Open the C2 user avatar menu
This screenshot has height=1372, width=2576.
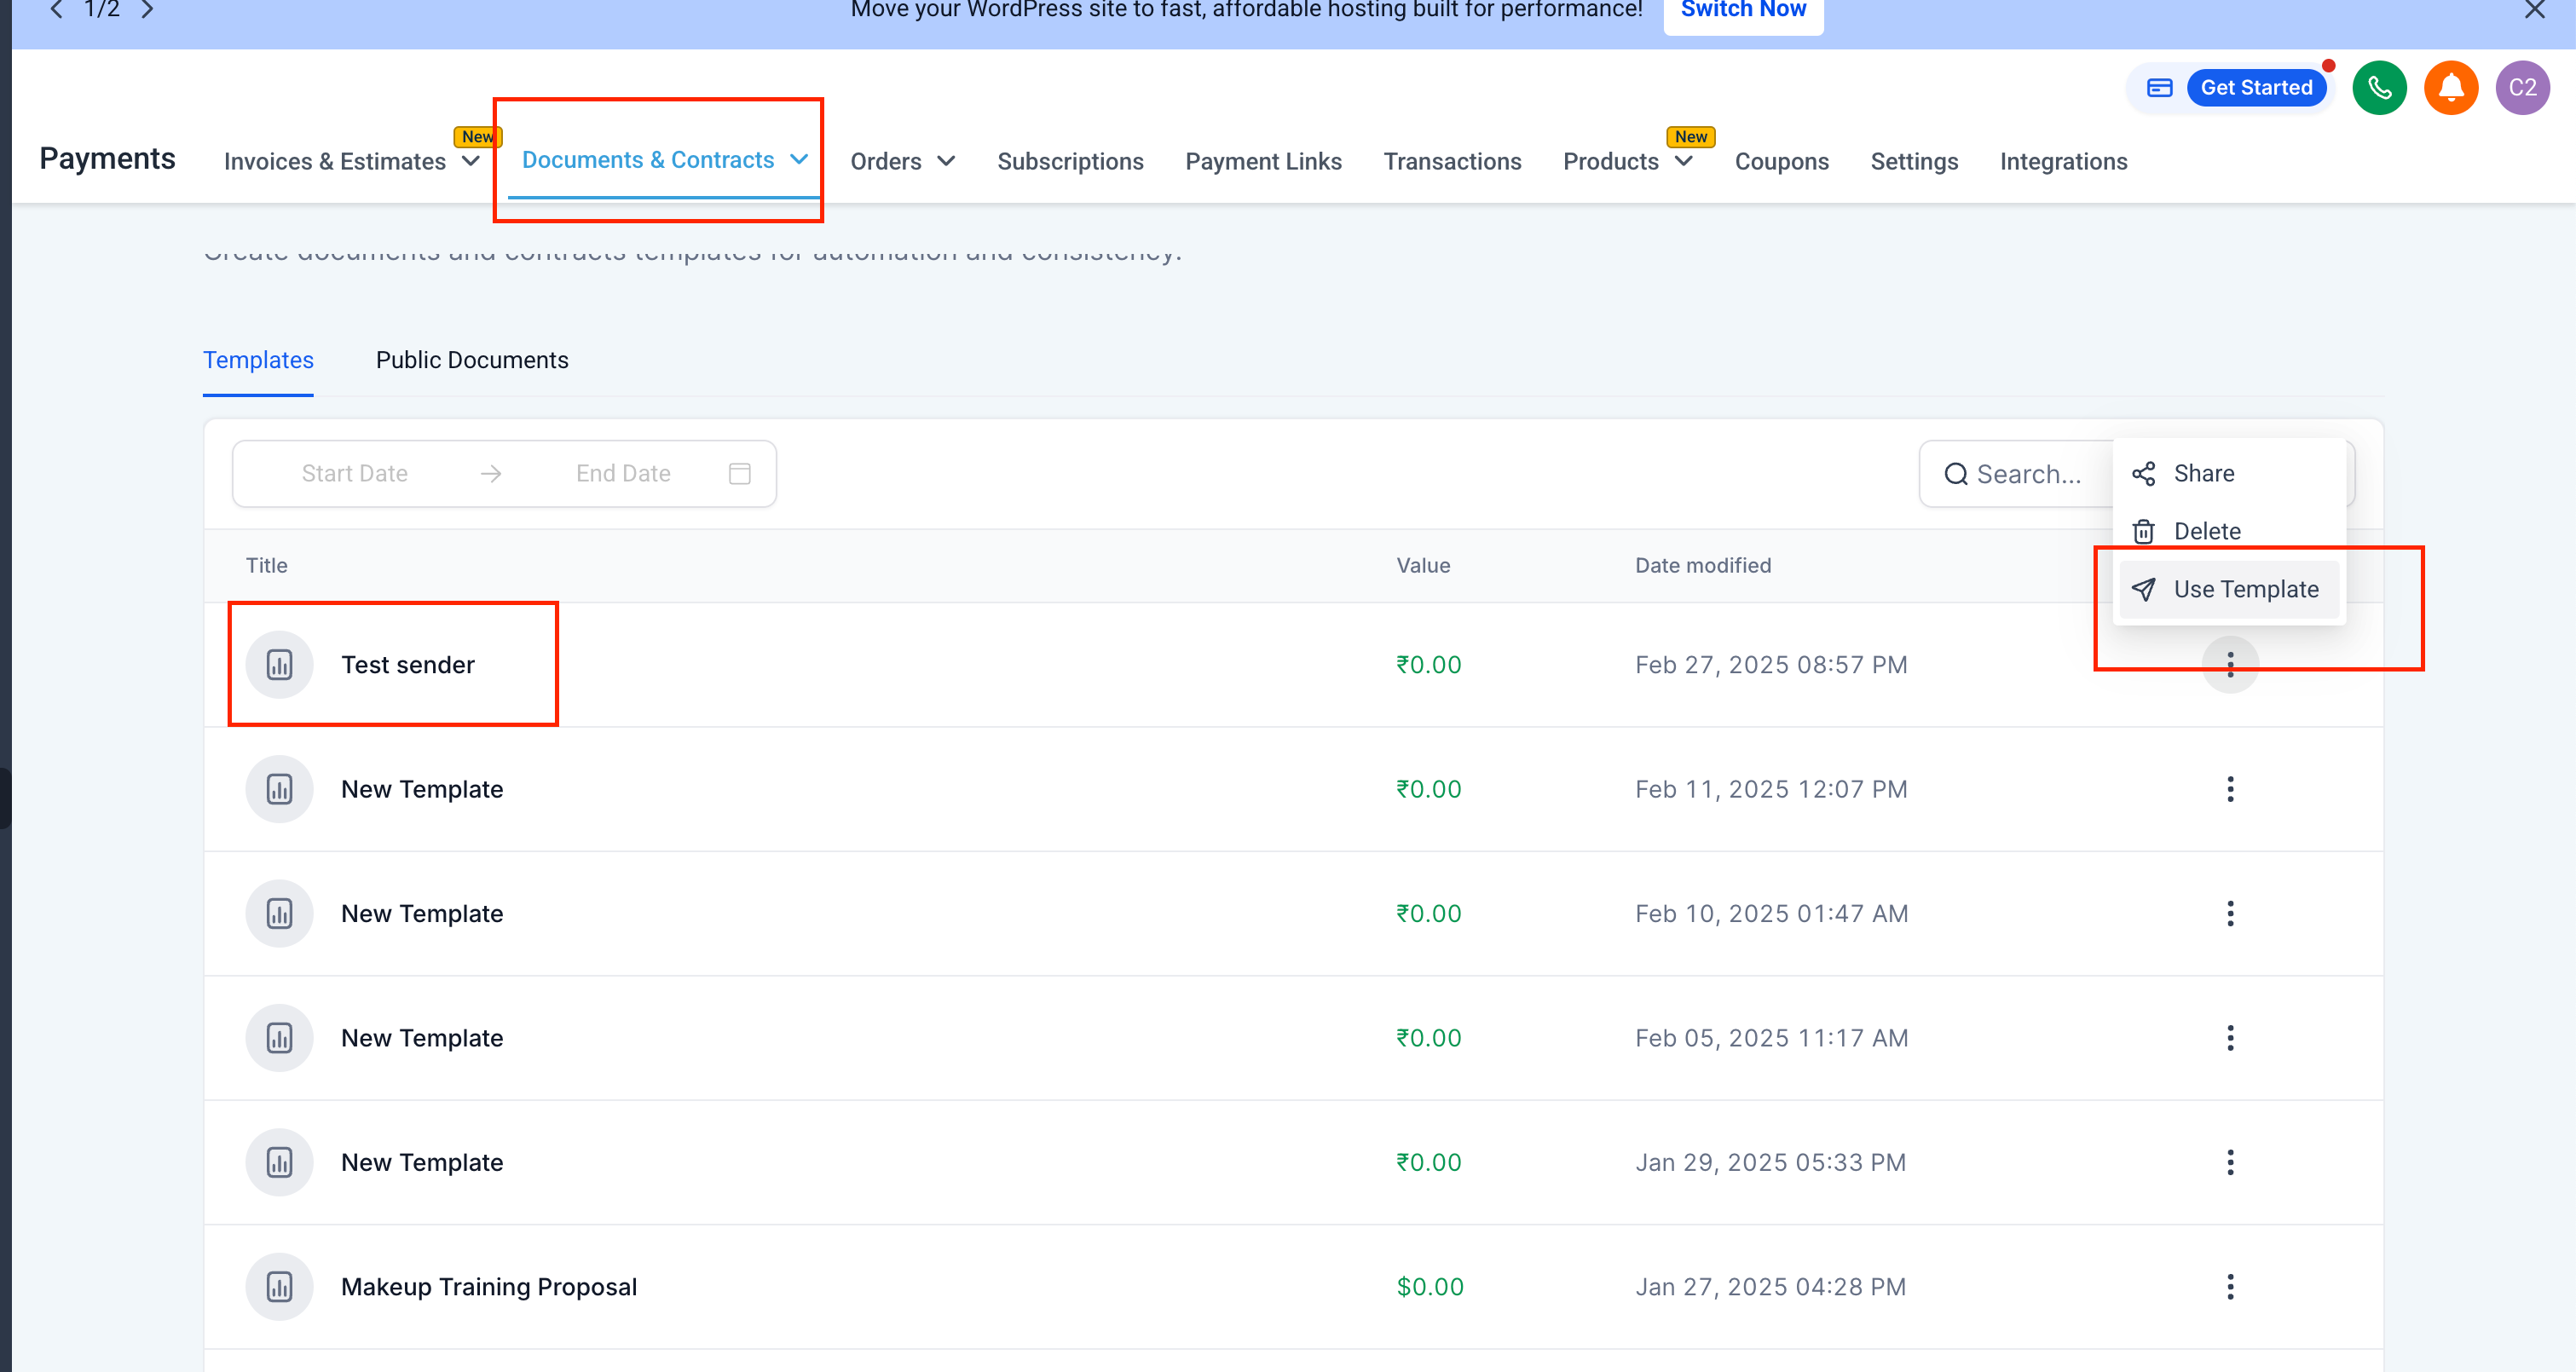(x=2522, y=88)
